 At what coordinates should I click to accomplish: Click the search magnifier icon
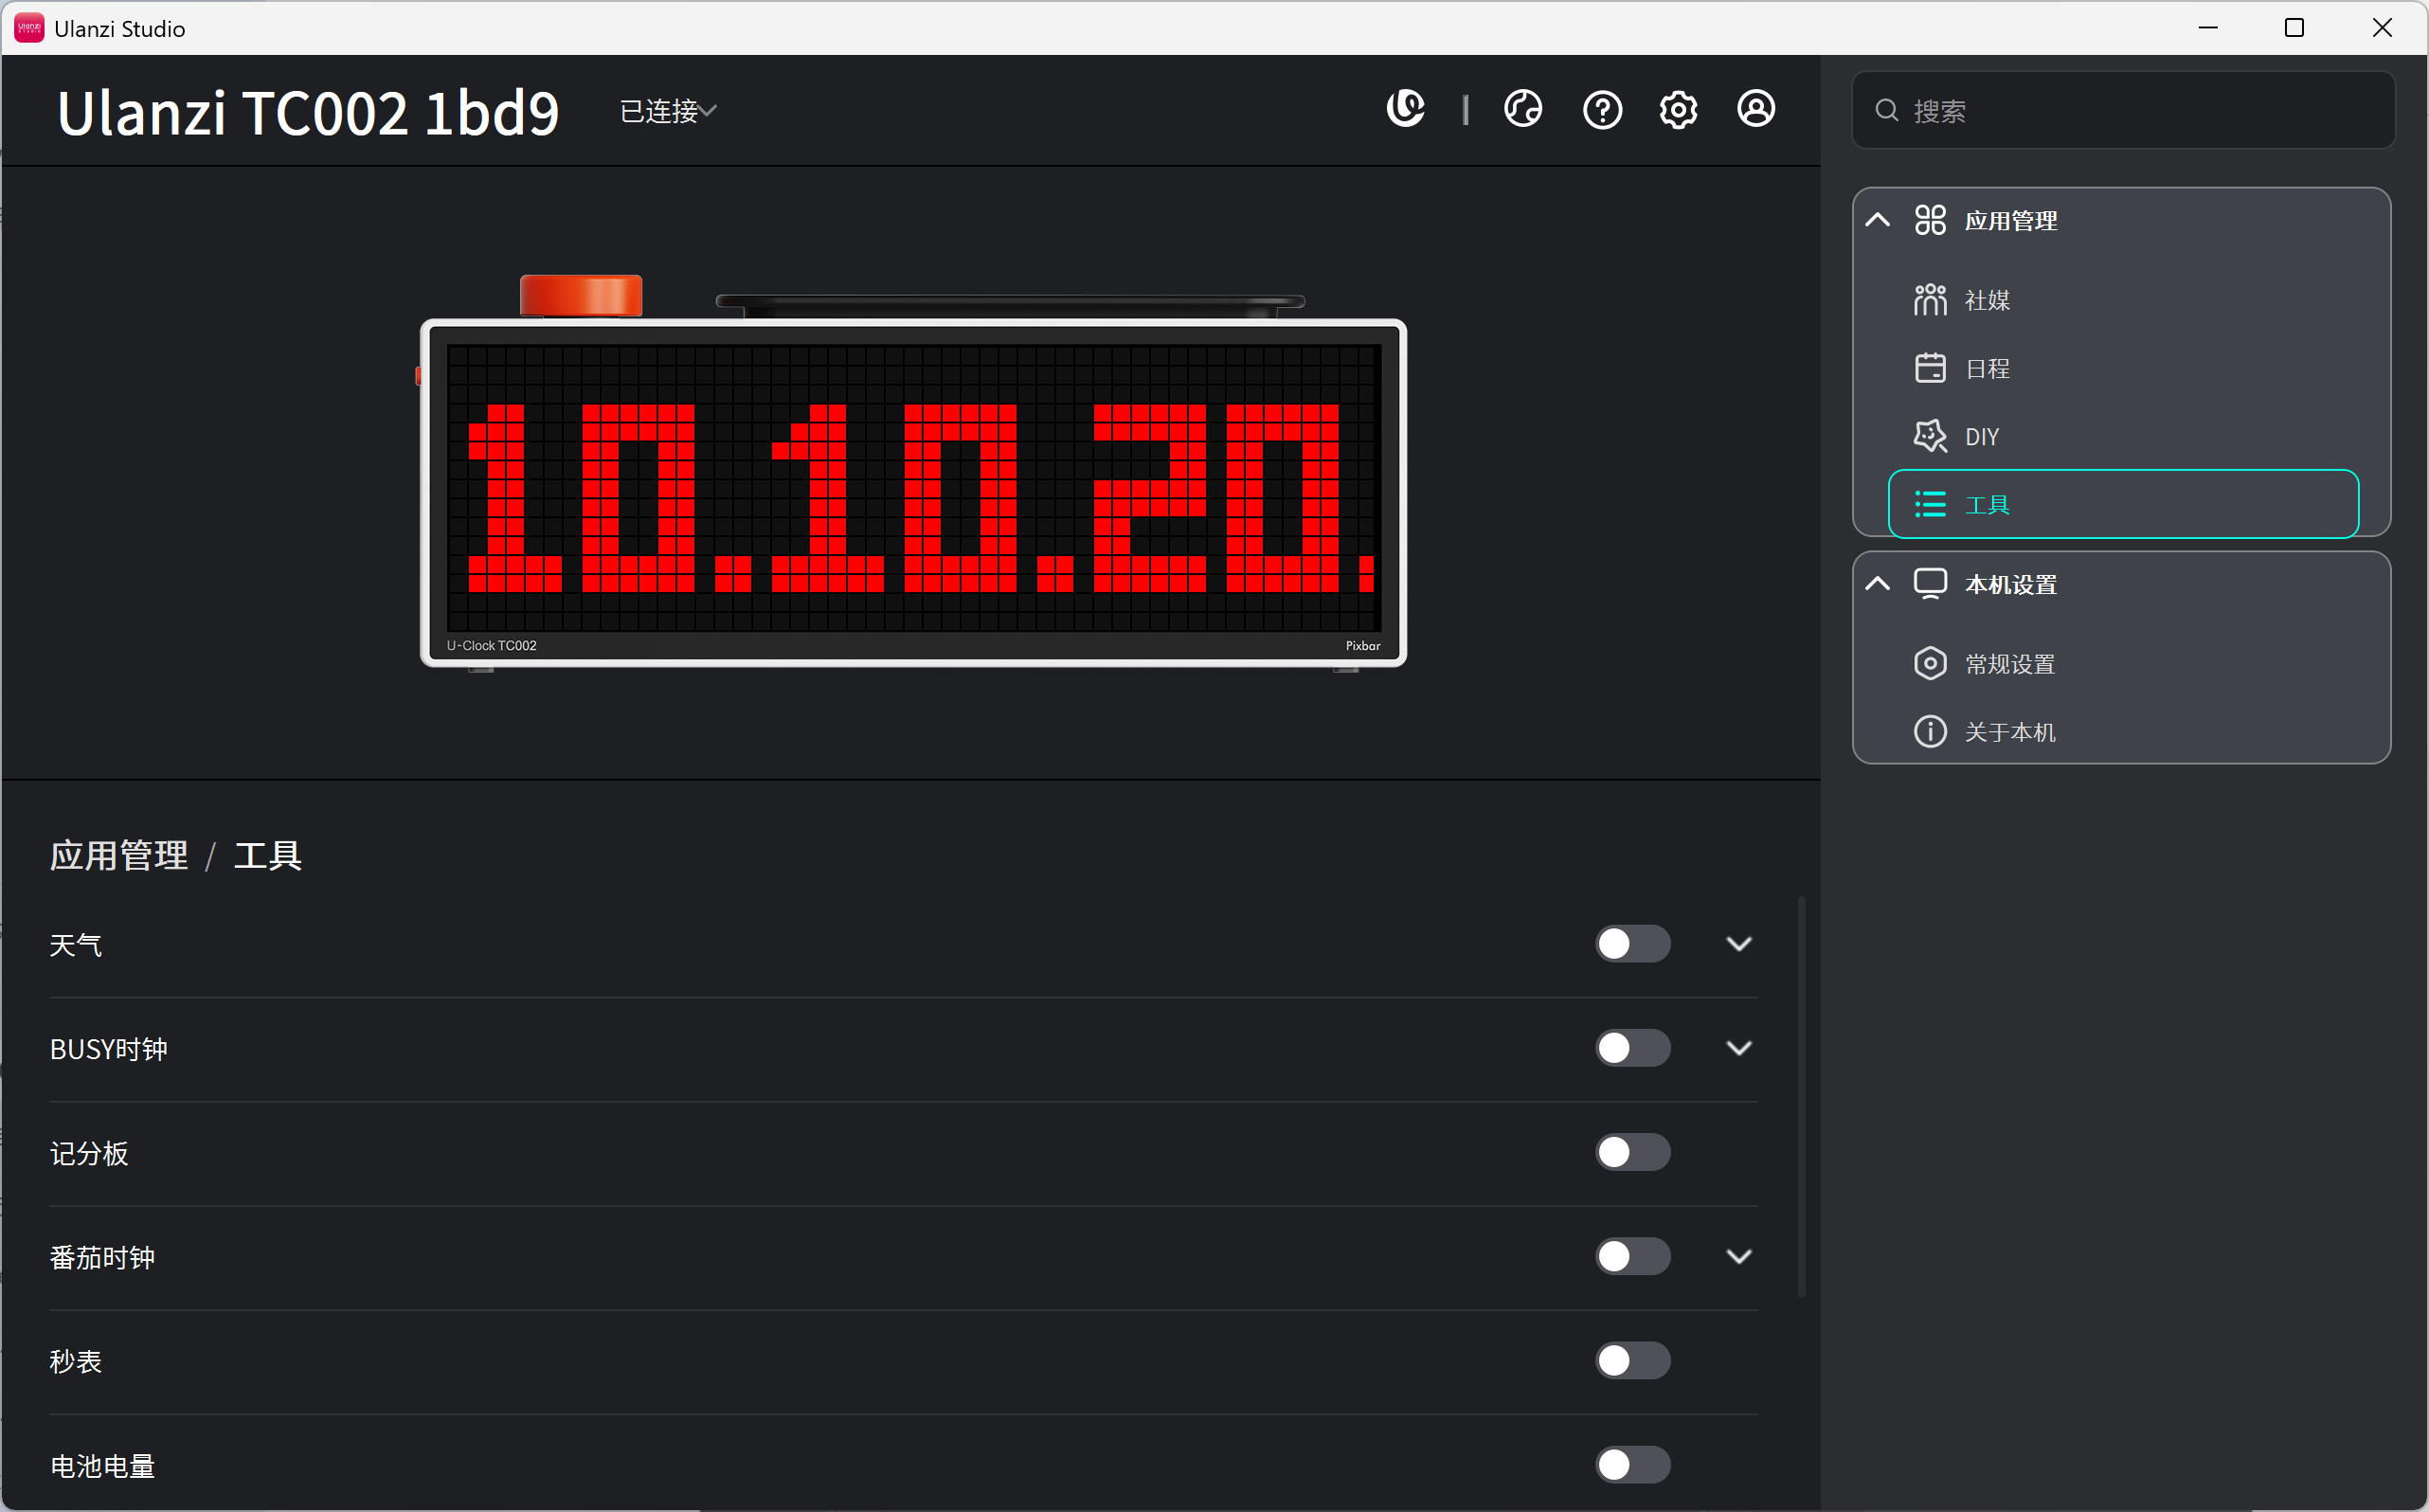pos(1886,110)
